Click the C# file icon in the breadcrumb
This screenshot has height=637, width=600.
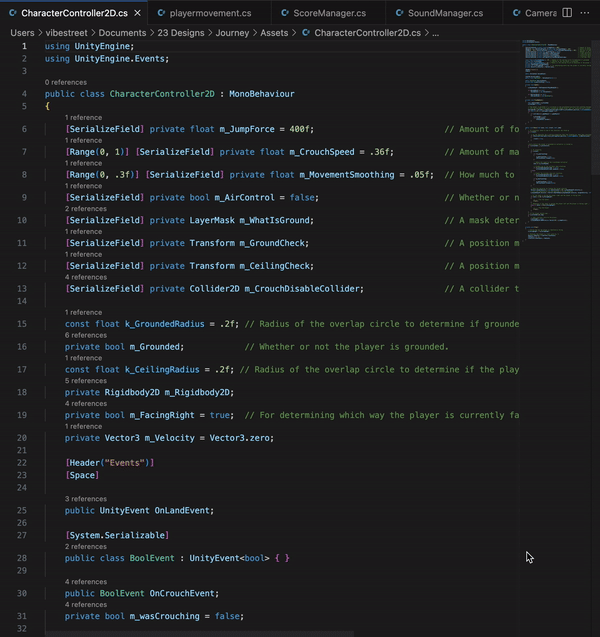306,33
